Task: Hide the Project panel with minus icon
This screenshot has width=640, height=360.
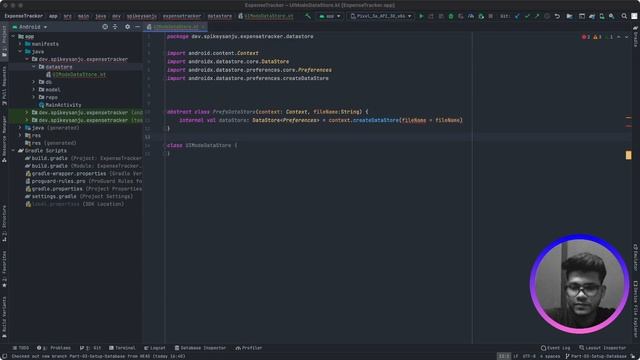Action: pos(138,27)
